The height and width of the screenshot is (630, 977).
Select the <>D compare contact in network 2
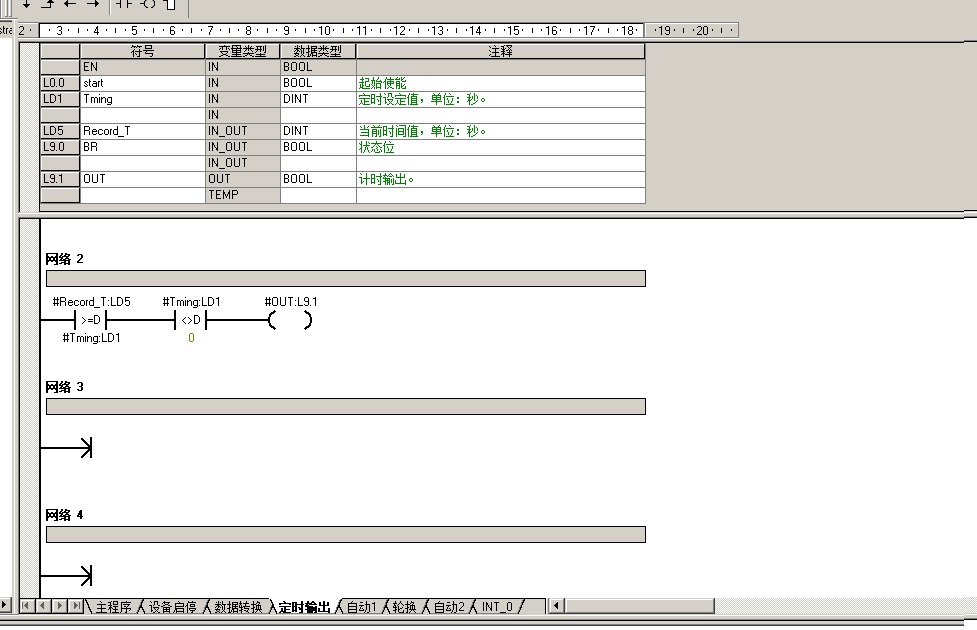click(191, 320)
